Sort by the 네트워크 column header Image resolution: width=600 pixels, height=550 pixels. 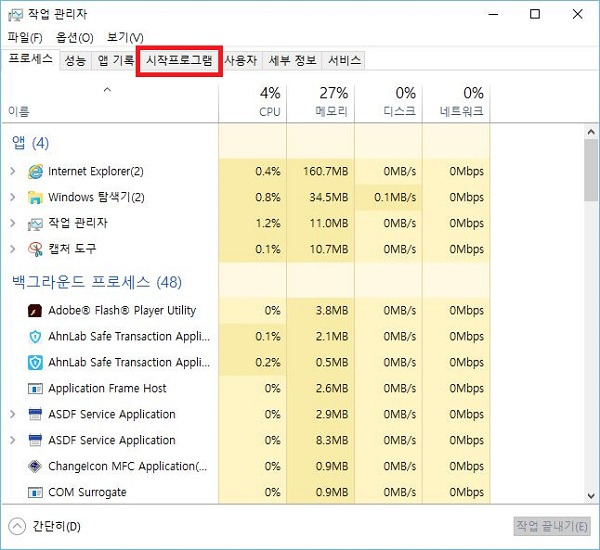coord(456,103)
